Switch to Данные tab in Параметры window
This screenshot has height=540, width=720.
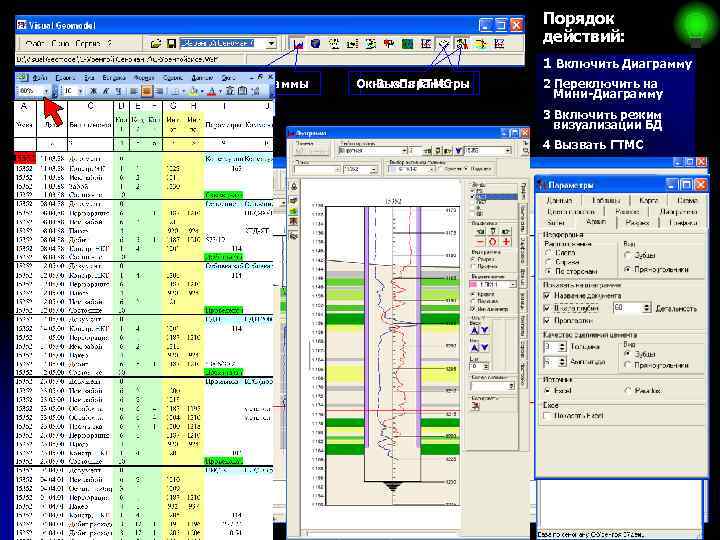tap(559, 200)
